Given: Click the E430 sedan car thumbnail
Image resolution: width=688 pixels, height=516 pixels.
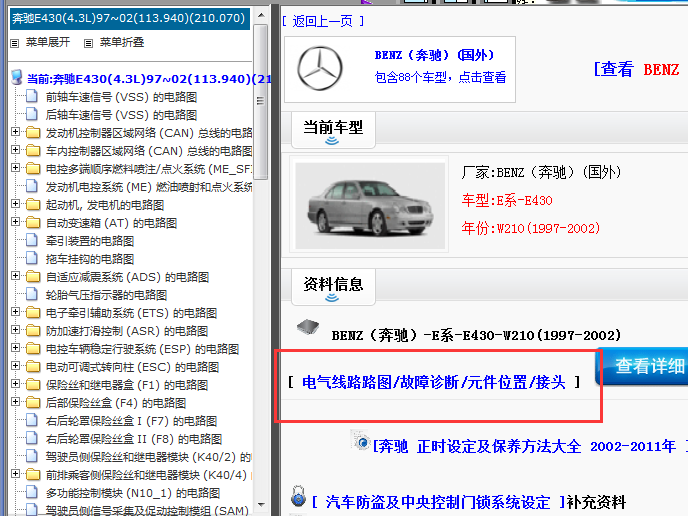Looking at the screenshot, I should click(x=370, y=206).
